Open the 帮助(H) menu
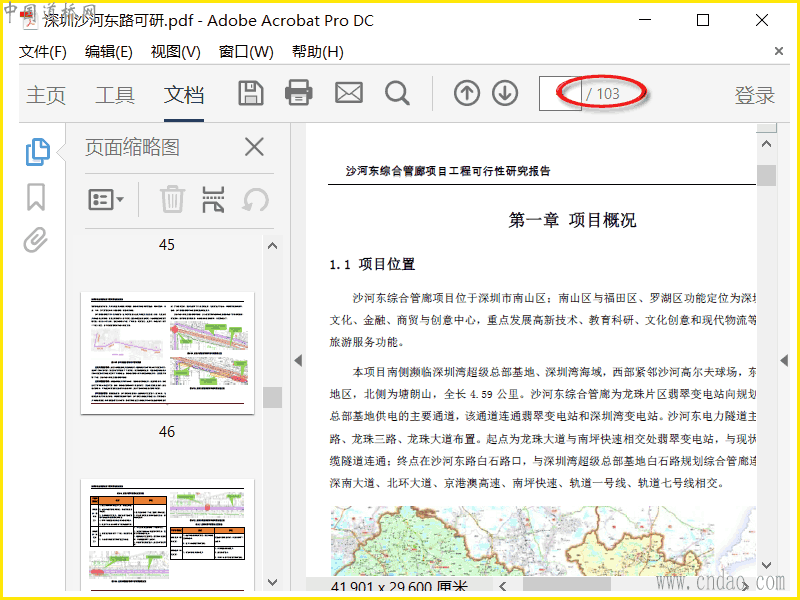This screenshot has height=600, width=800. pos(317,52)
